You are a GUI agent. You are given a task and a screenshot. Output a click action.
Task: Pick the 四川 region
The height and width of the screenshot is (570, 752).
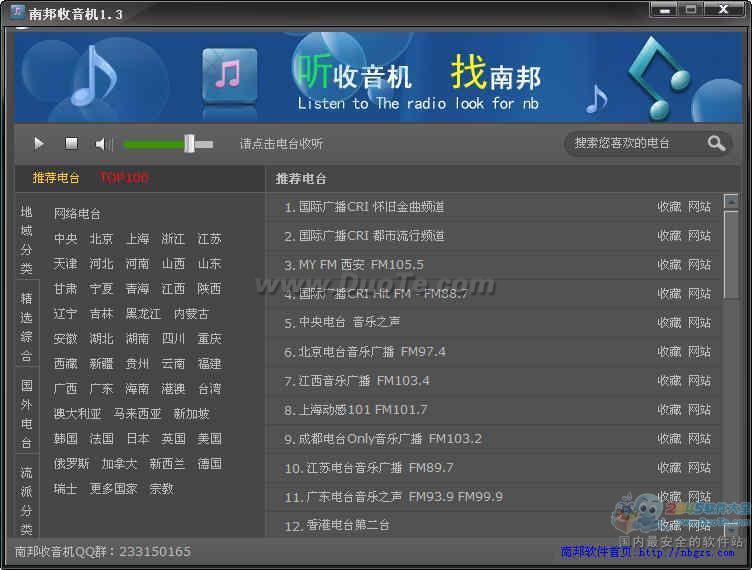173,338
